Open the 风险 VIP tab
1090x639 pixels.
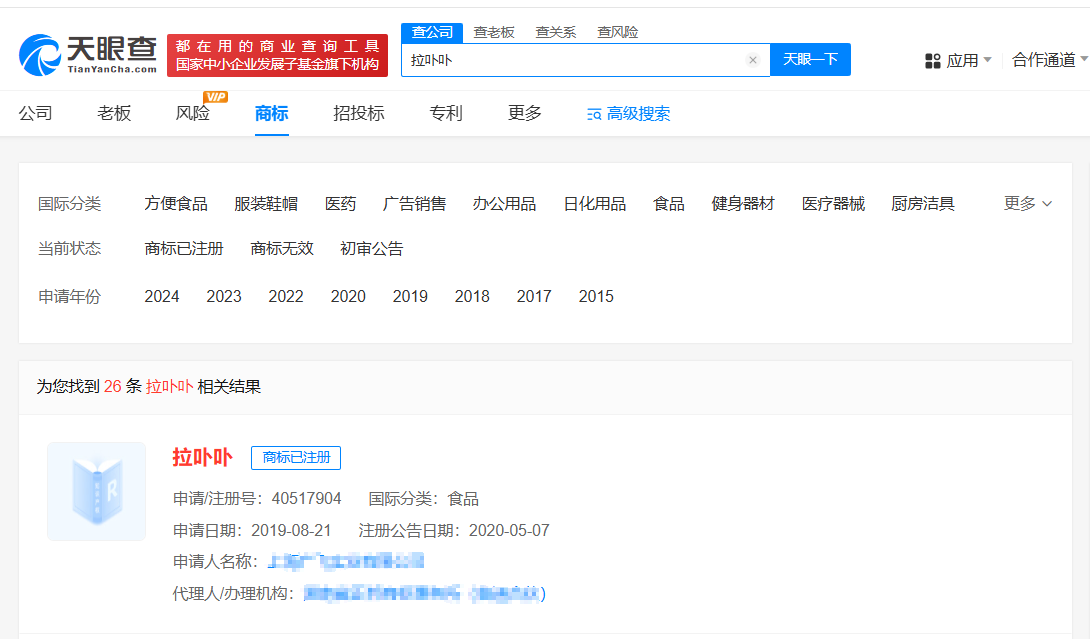pyautogui.click(x=193, y=113)
